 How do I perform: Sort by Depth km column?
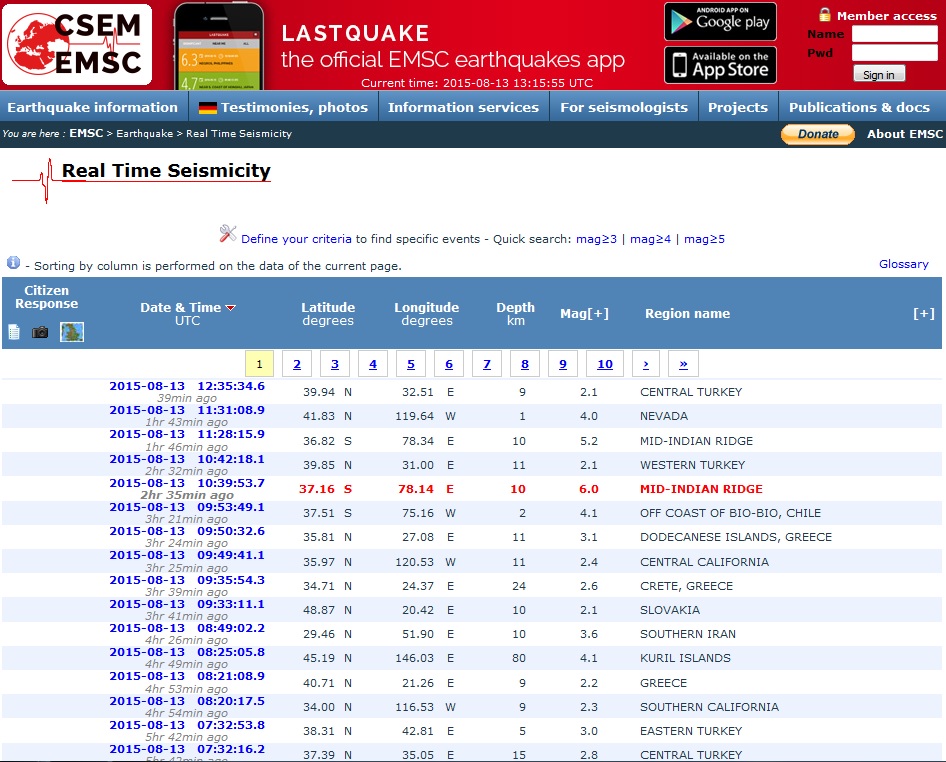pos(515,314)
